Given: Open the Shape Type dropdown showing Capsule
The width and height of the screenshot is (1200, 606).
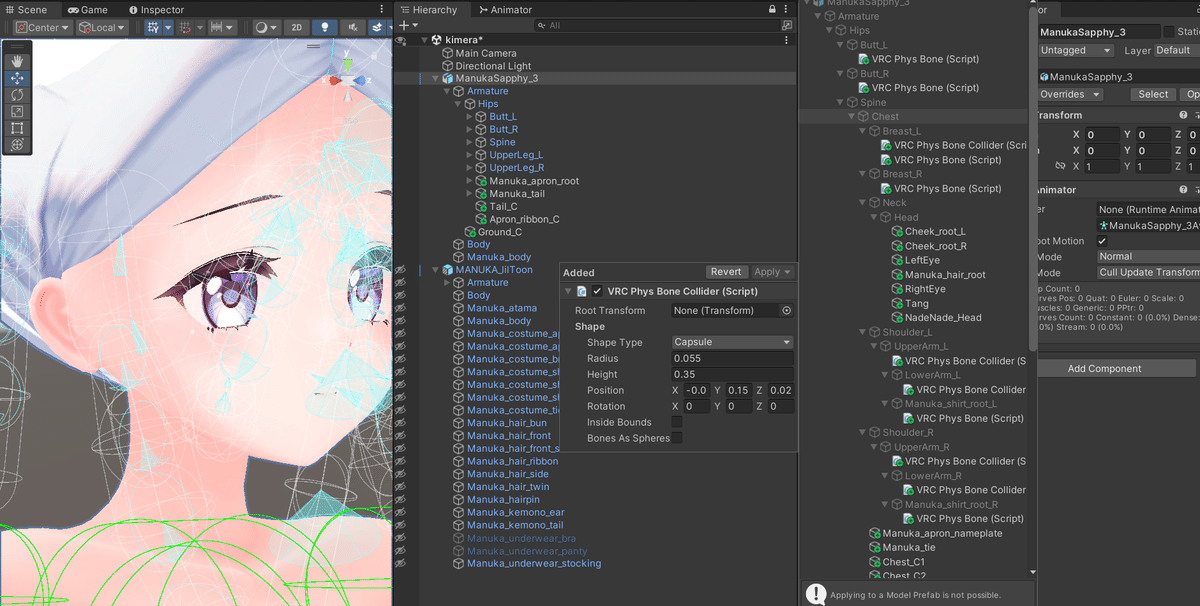Looking at the screenshot, I should click(x=732, y=342).
